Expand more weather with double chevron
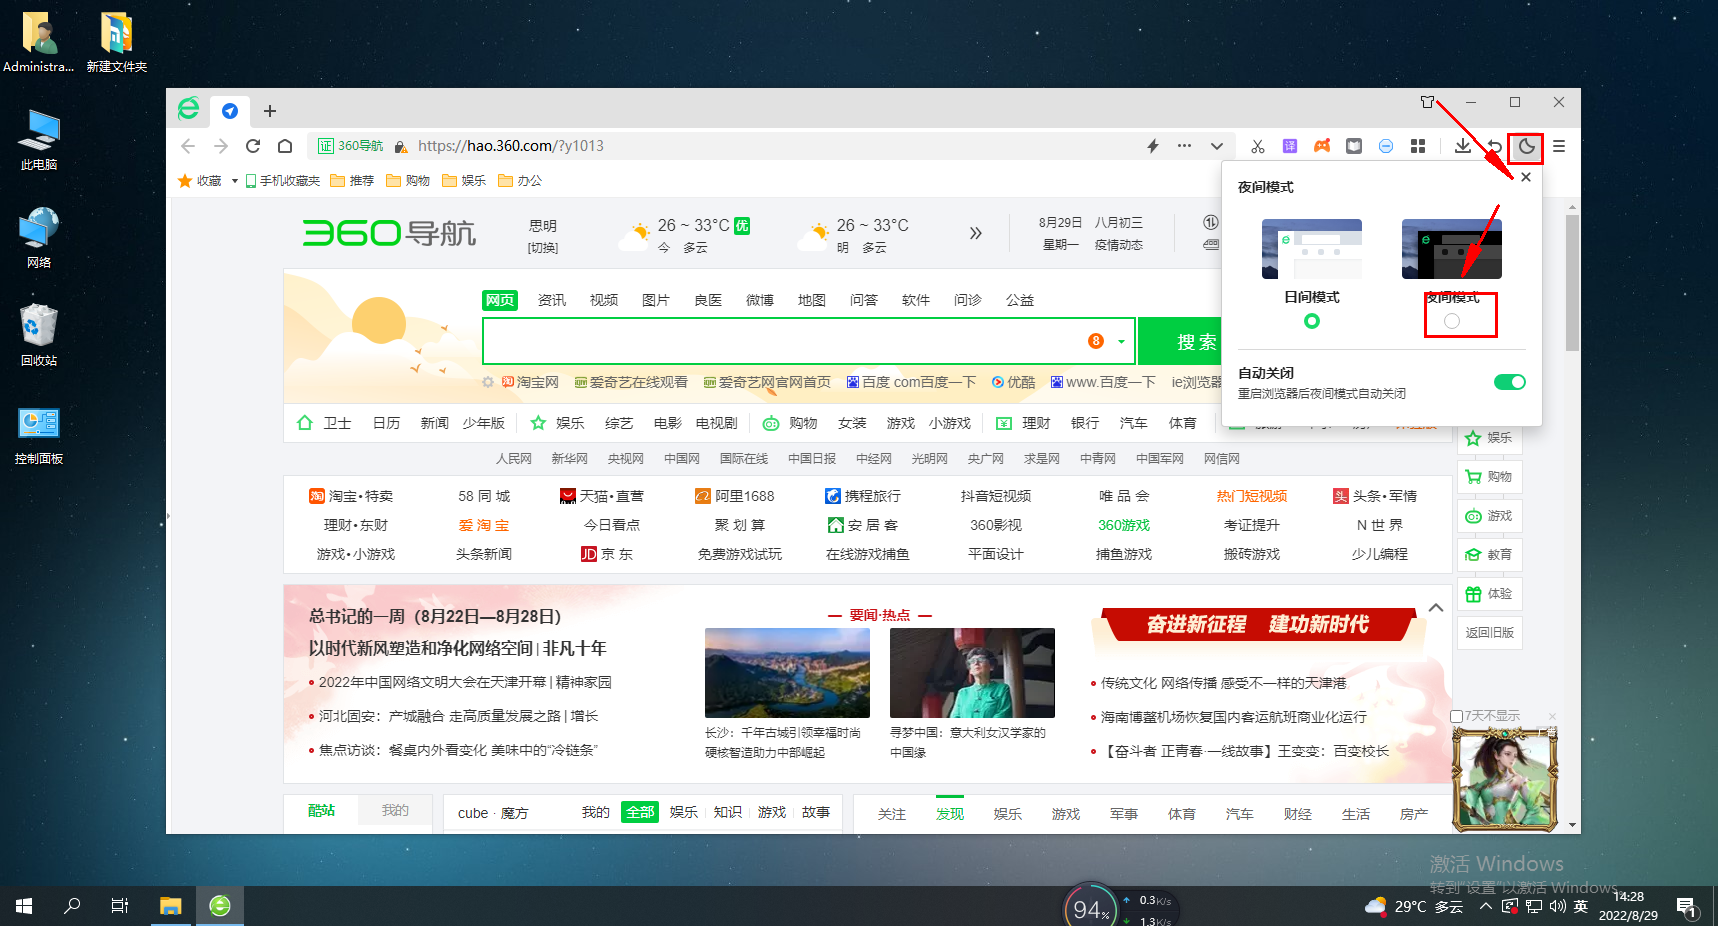Viewport: 1718px width, 926px height. coord(976,233)
